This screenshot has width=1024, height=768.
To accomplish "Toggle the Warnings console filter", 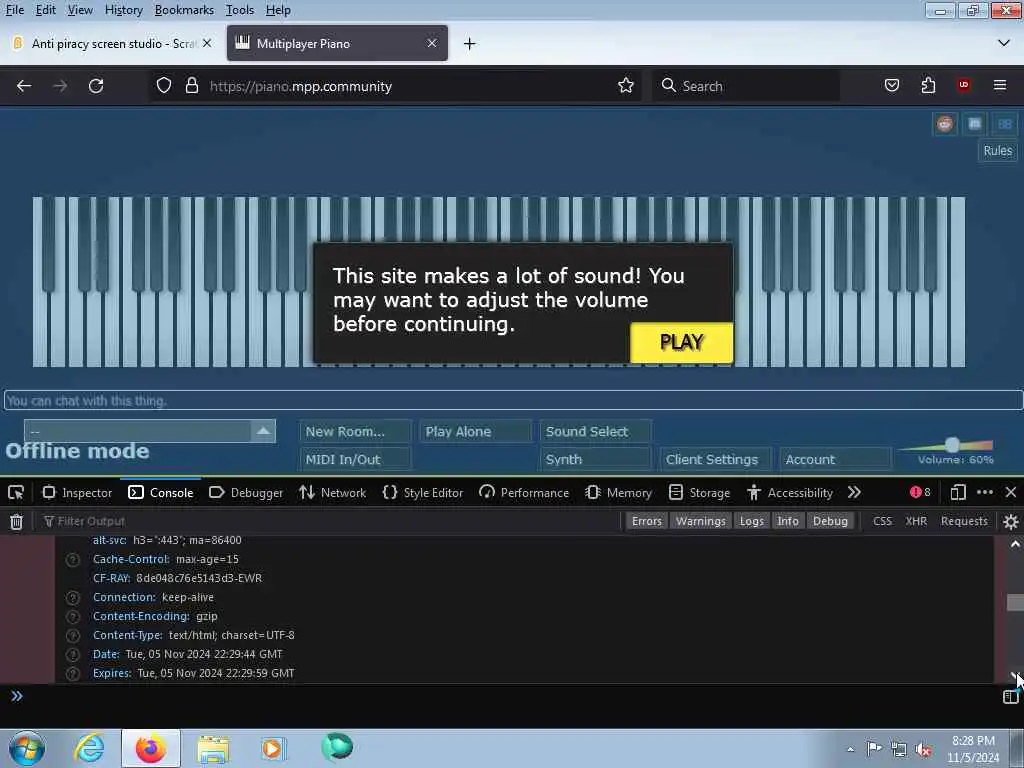I will tap(701, 521).
